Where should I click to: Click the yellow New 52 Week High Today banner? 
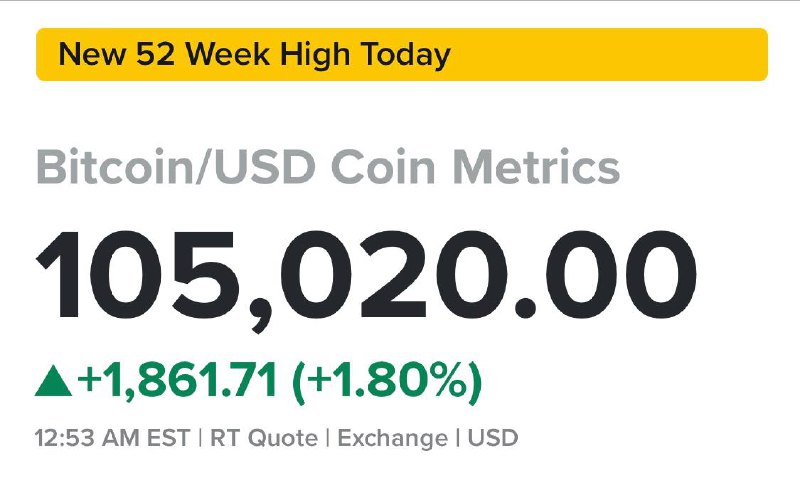[402, 54]
